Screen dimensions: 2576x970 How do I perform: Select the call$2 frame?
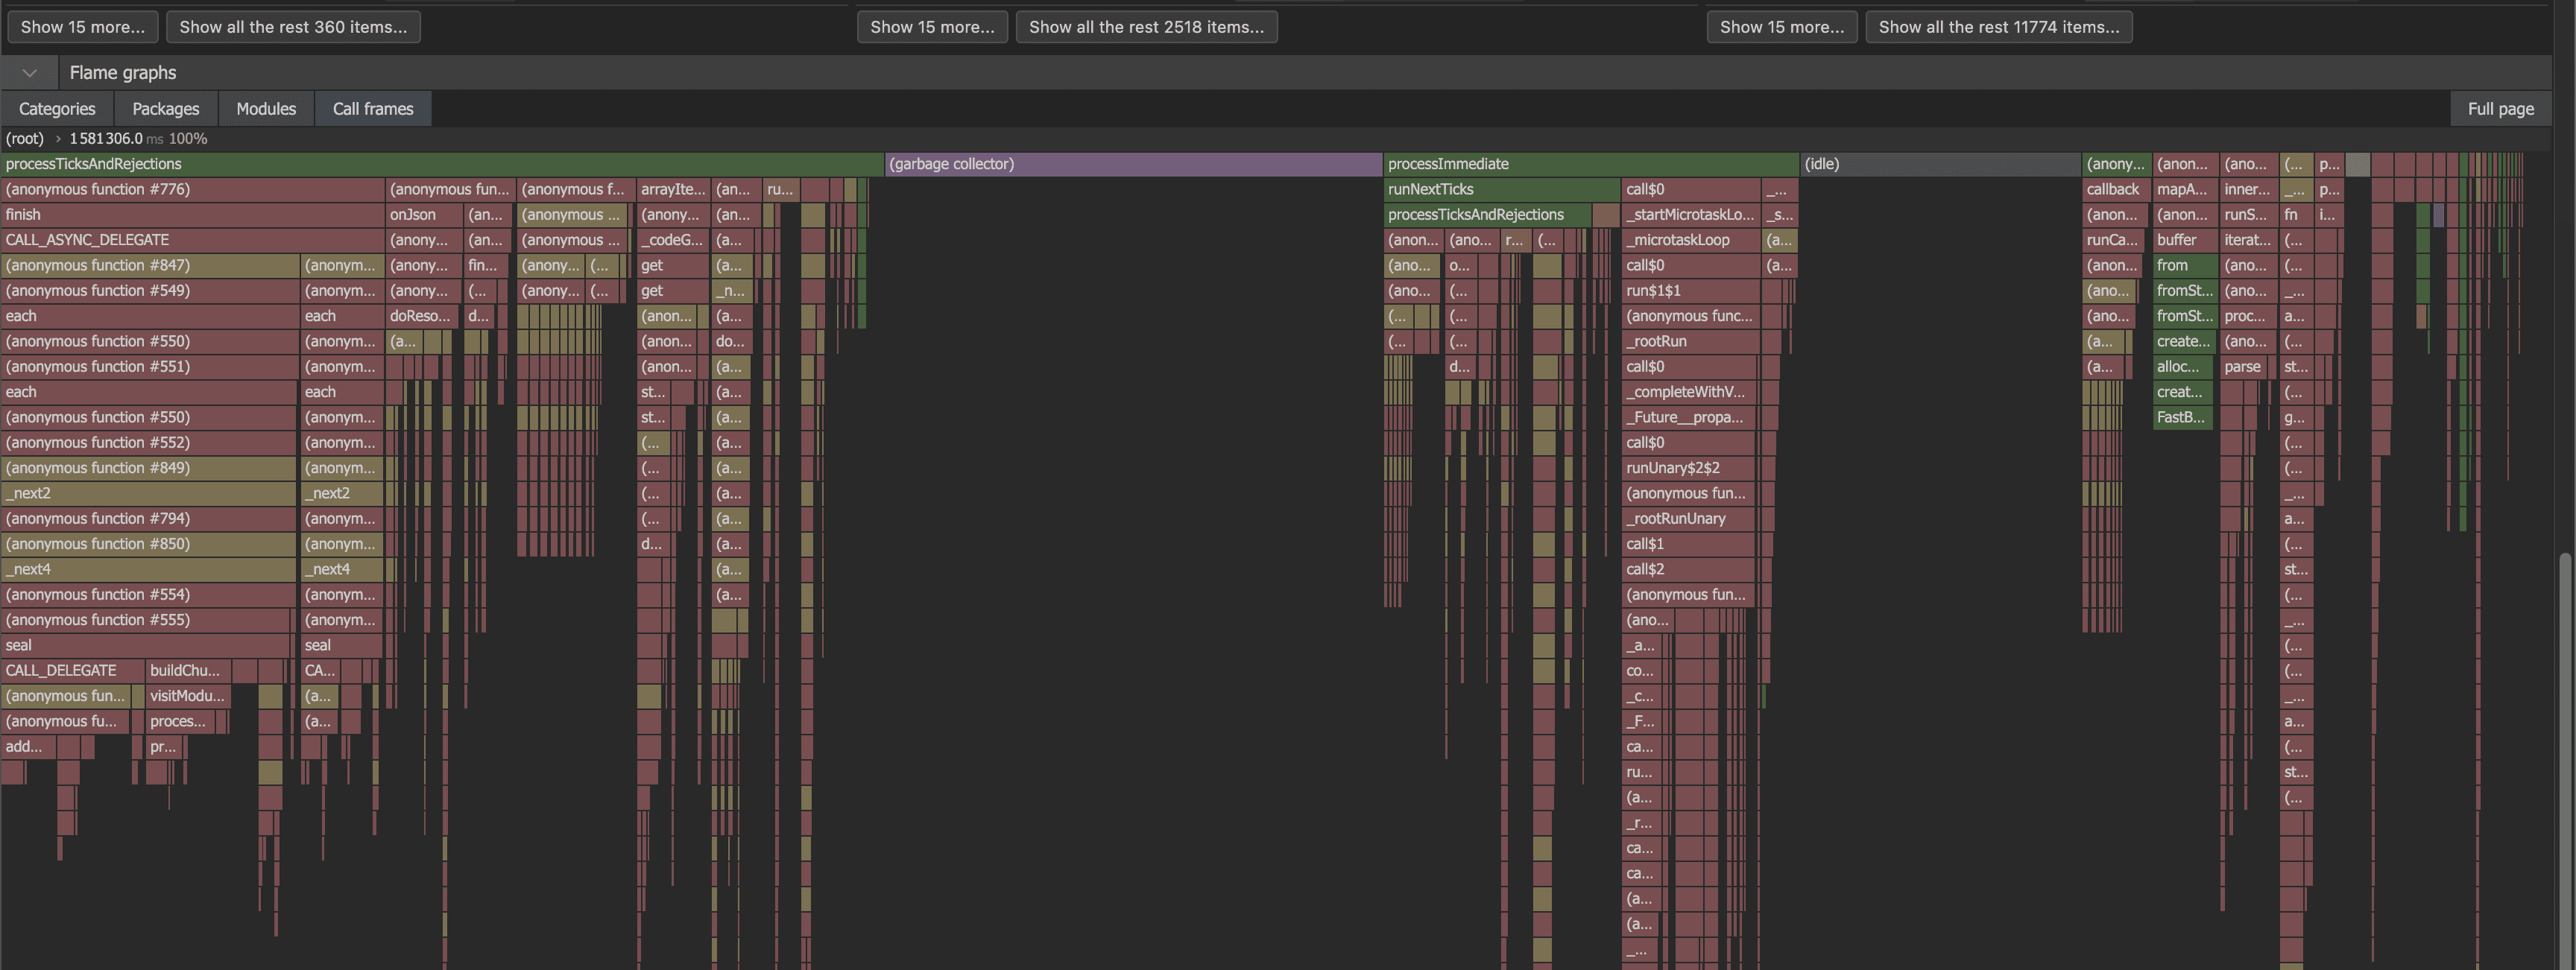point(1689,569)
